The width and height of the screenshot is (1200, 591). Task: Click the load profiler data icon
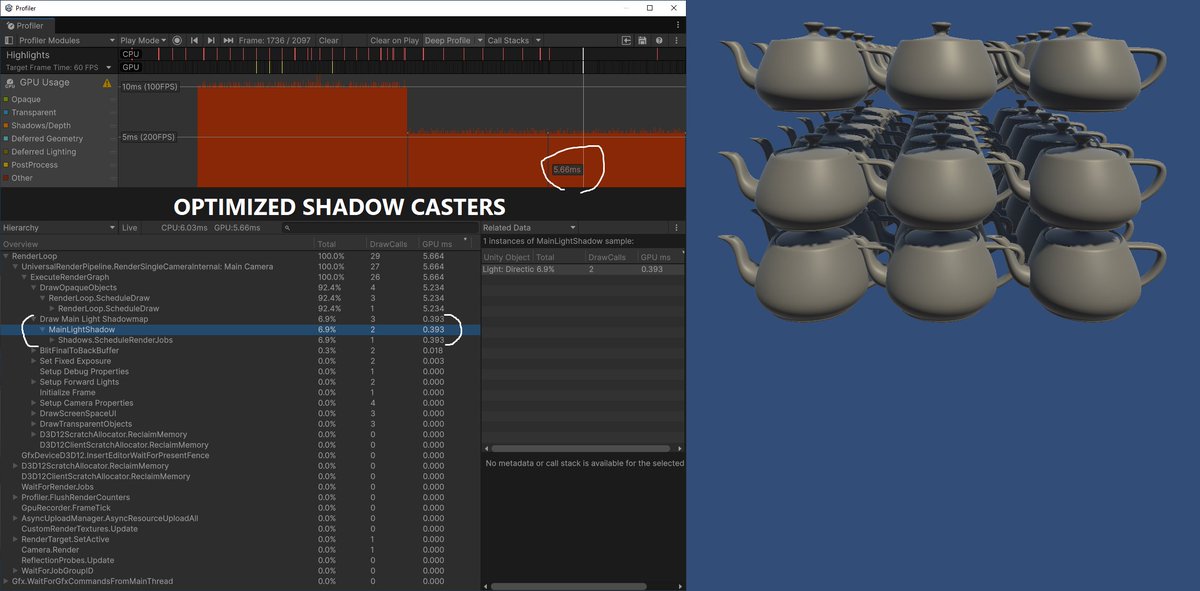click(x=626, y=40)
